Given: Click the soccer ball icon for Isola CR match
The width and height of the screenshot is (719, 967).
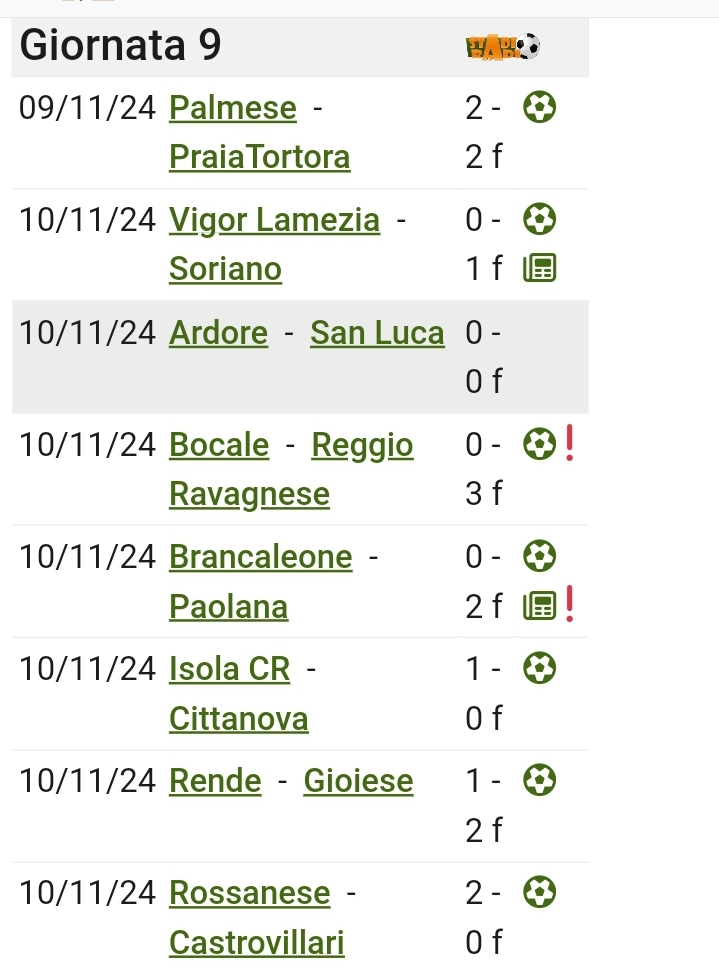Looking at the screenshot, I should pyautogui.click(x=540, y=668).
